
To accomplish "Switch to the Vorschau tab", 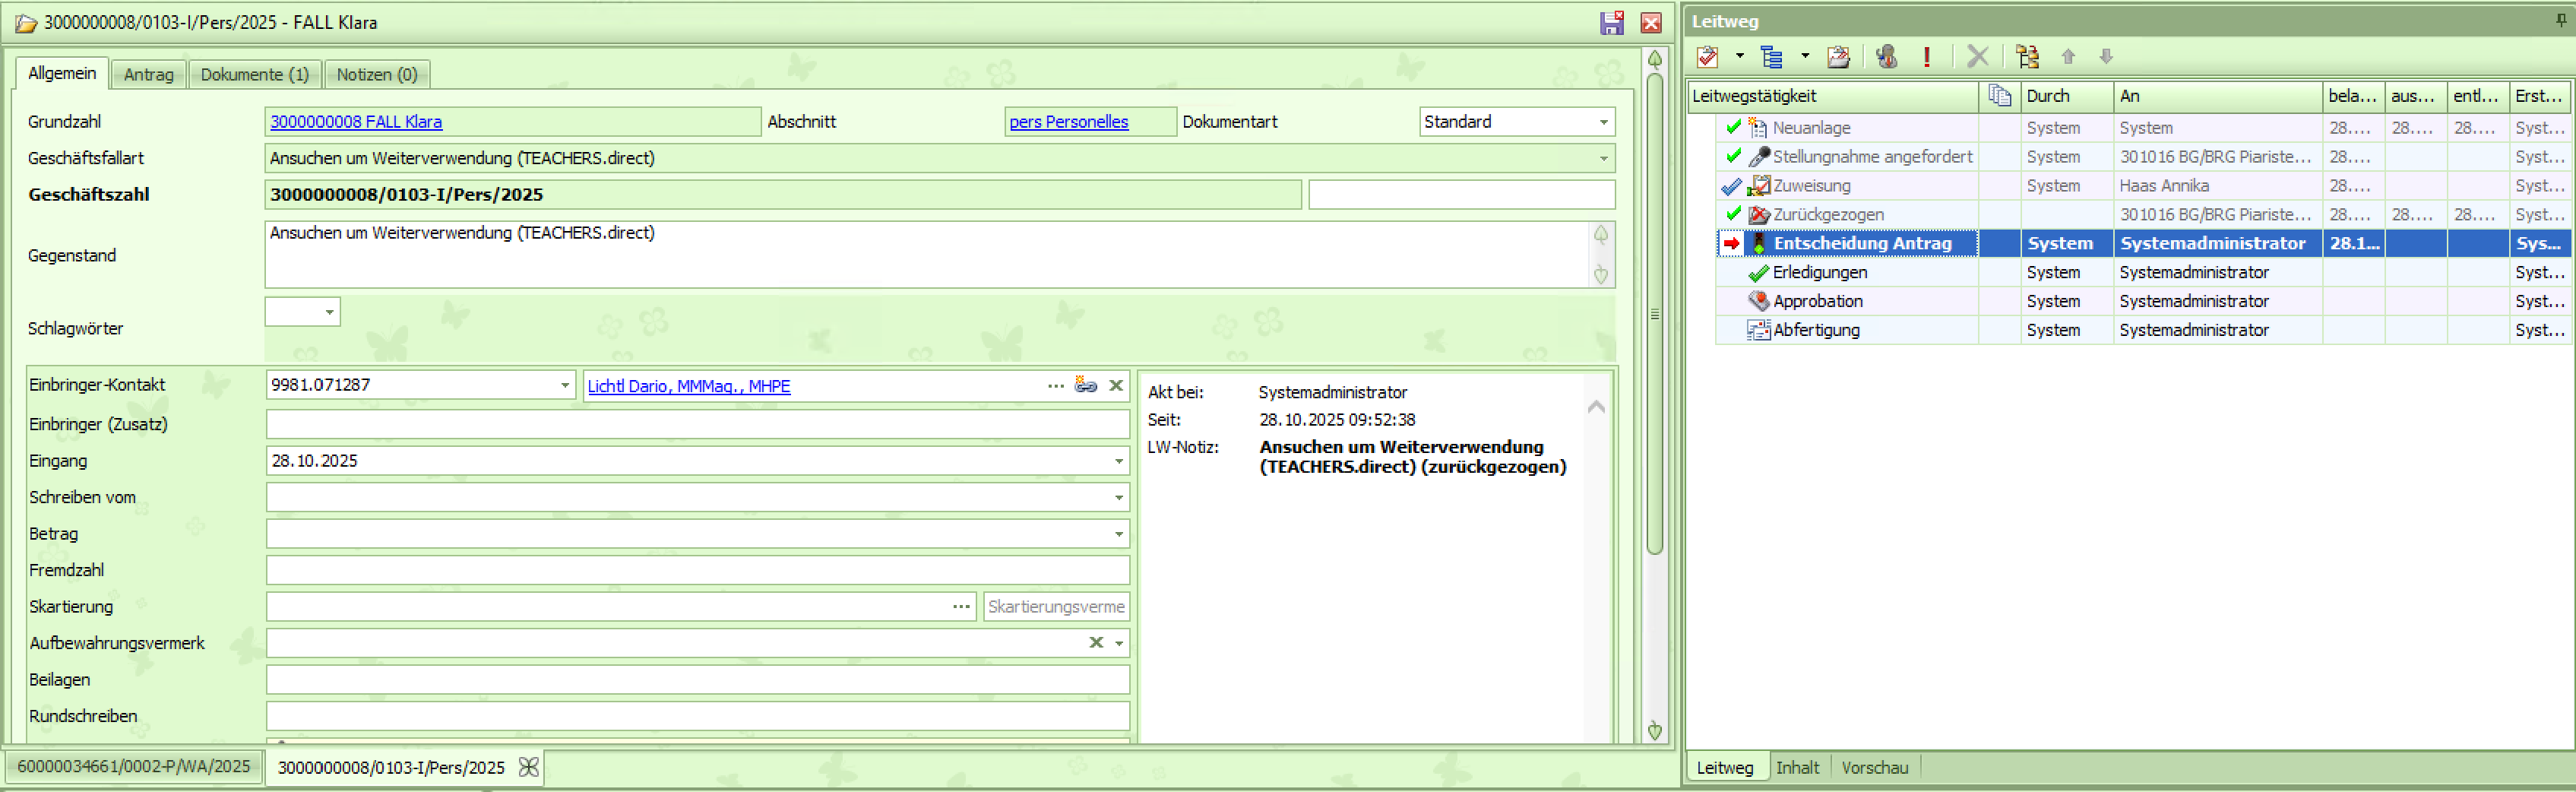I will (x=1874, y=767).
